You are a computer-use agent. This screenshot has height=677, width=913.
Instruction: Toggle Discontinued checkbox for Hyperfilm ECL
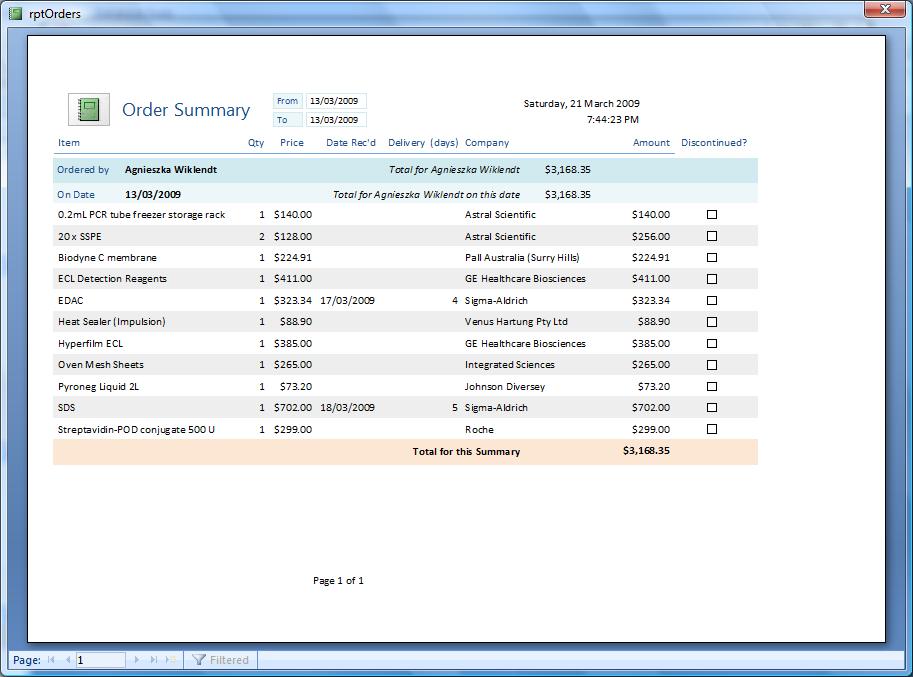coord(712,344)
